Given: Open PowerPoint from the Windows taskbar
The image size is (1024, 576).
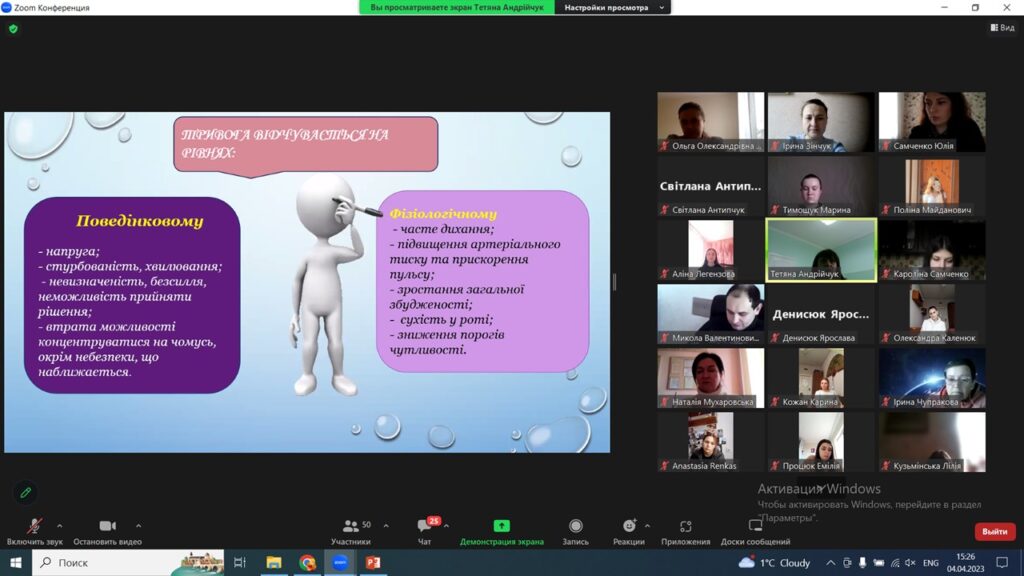Looking at the screenshot, I should pos(372,563).
